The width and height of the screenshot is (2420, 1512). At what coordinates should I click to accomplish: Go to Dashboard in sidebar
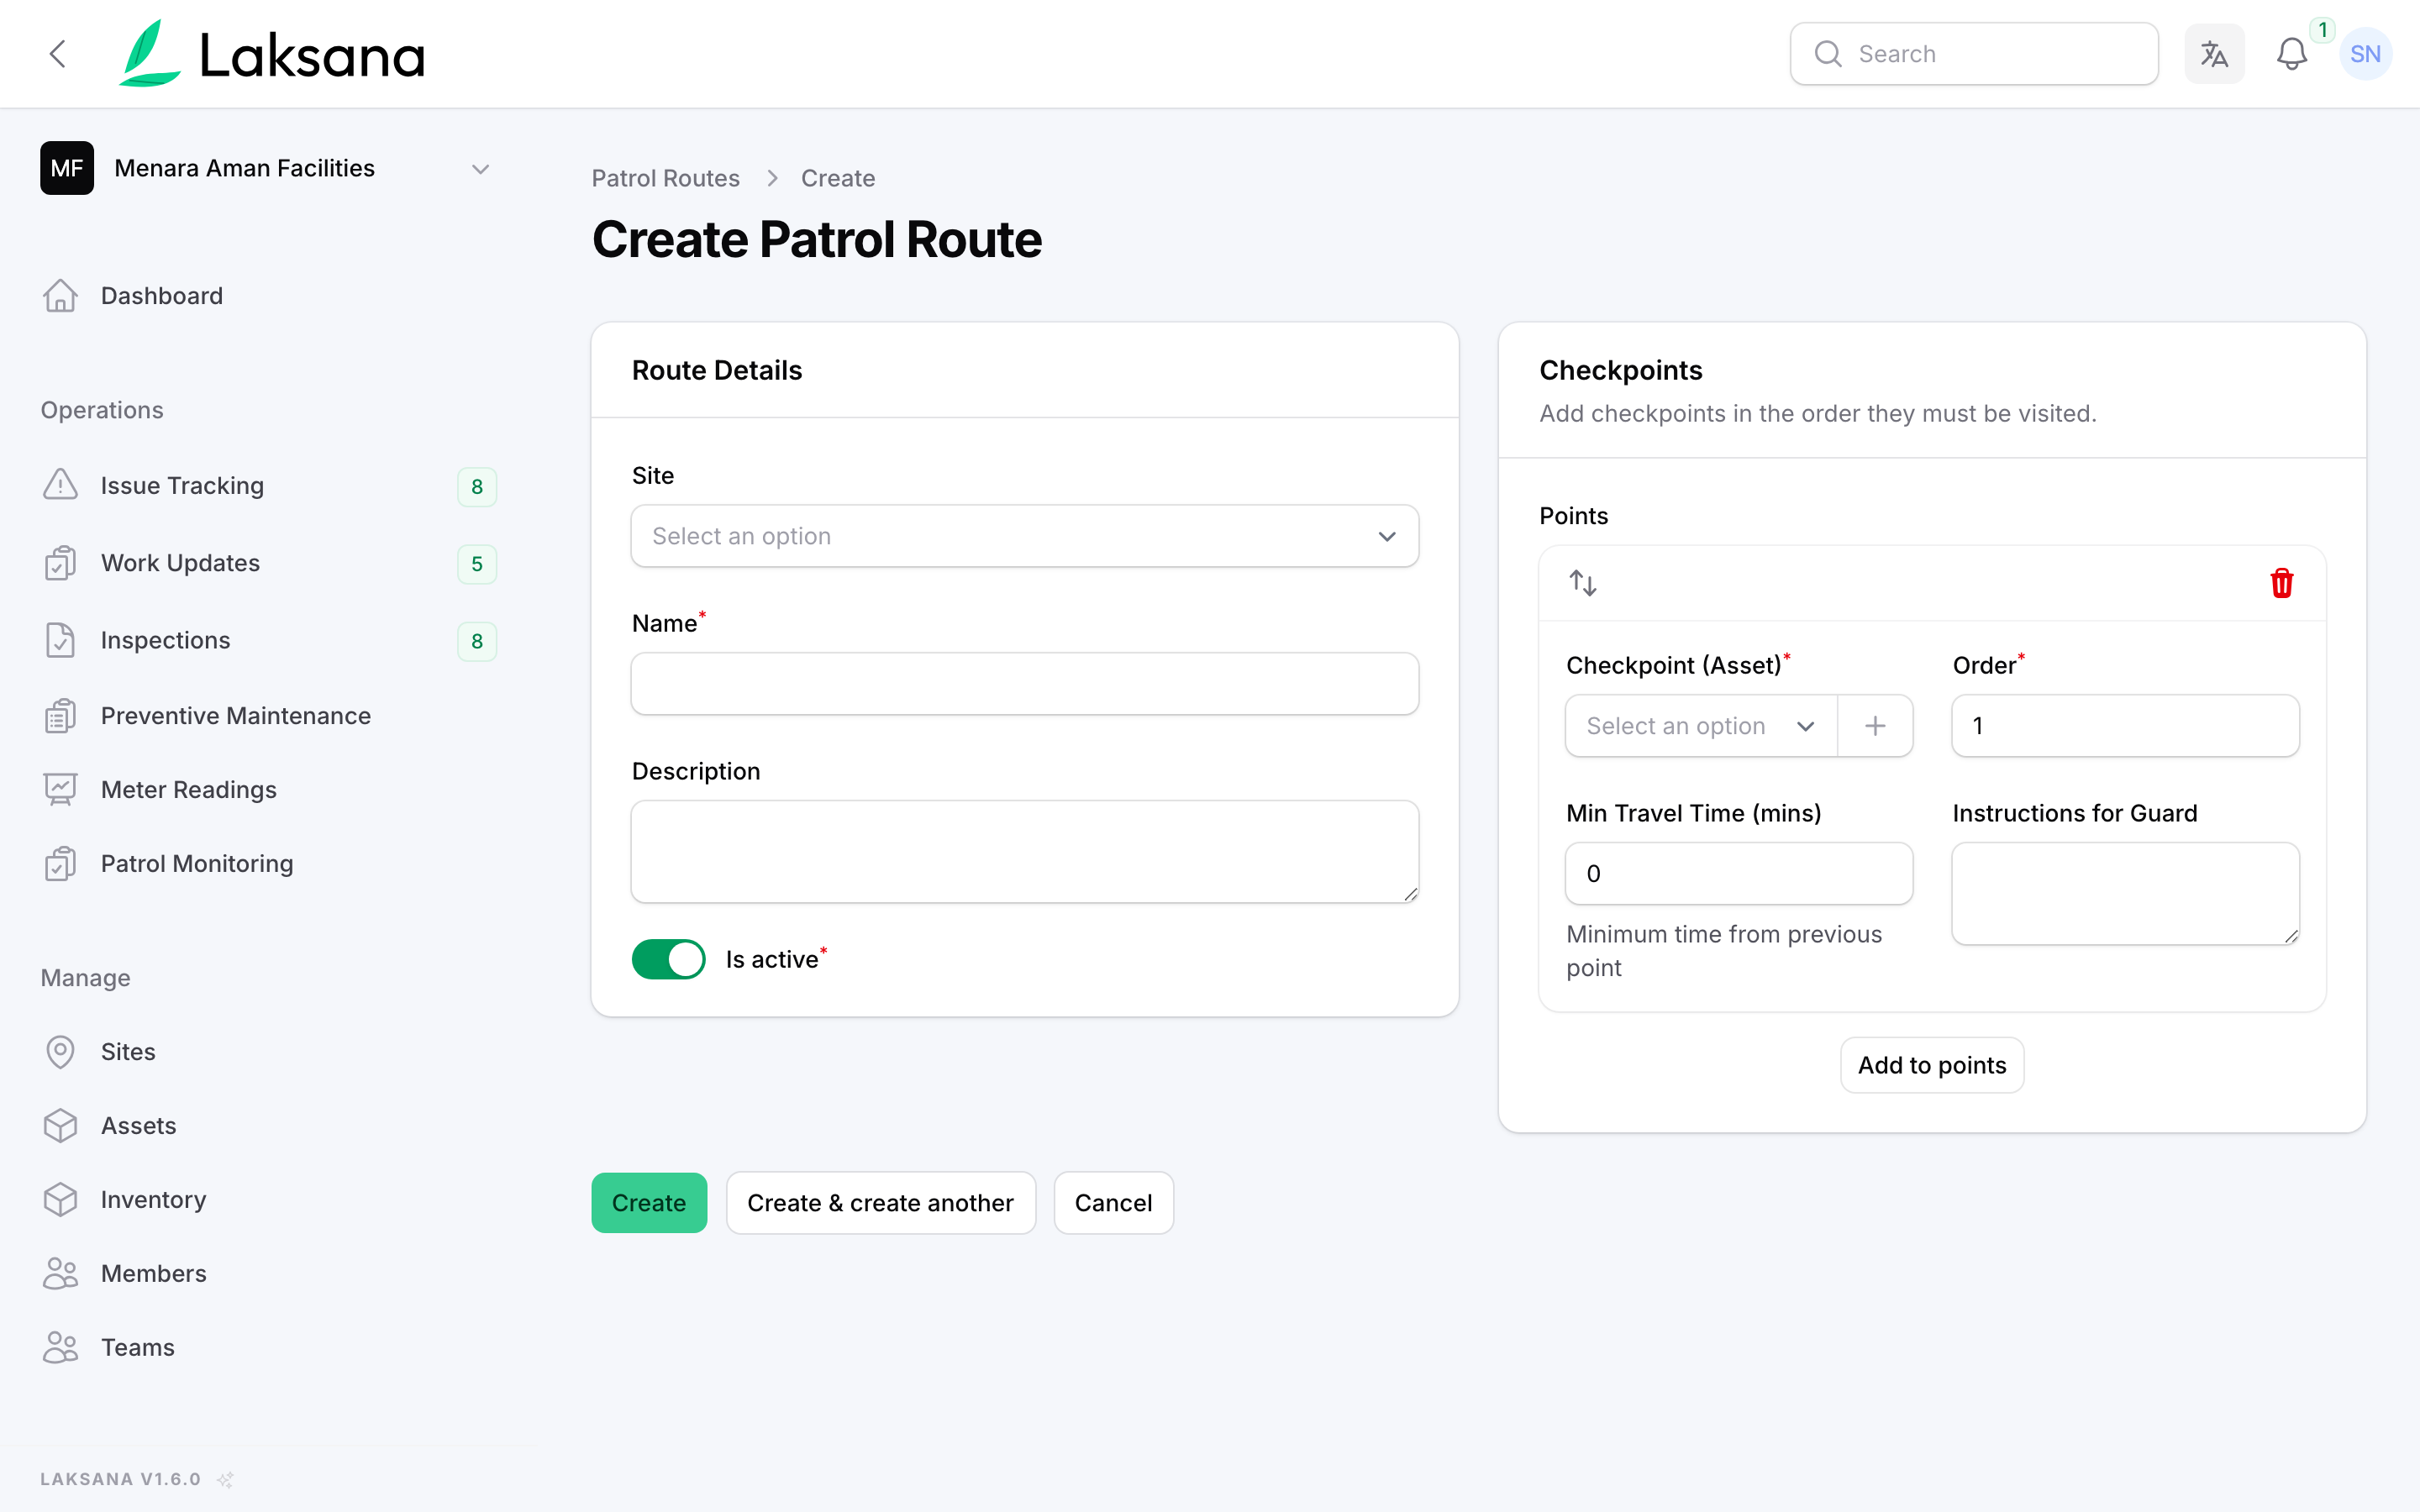(267, 296)
